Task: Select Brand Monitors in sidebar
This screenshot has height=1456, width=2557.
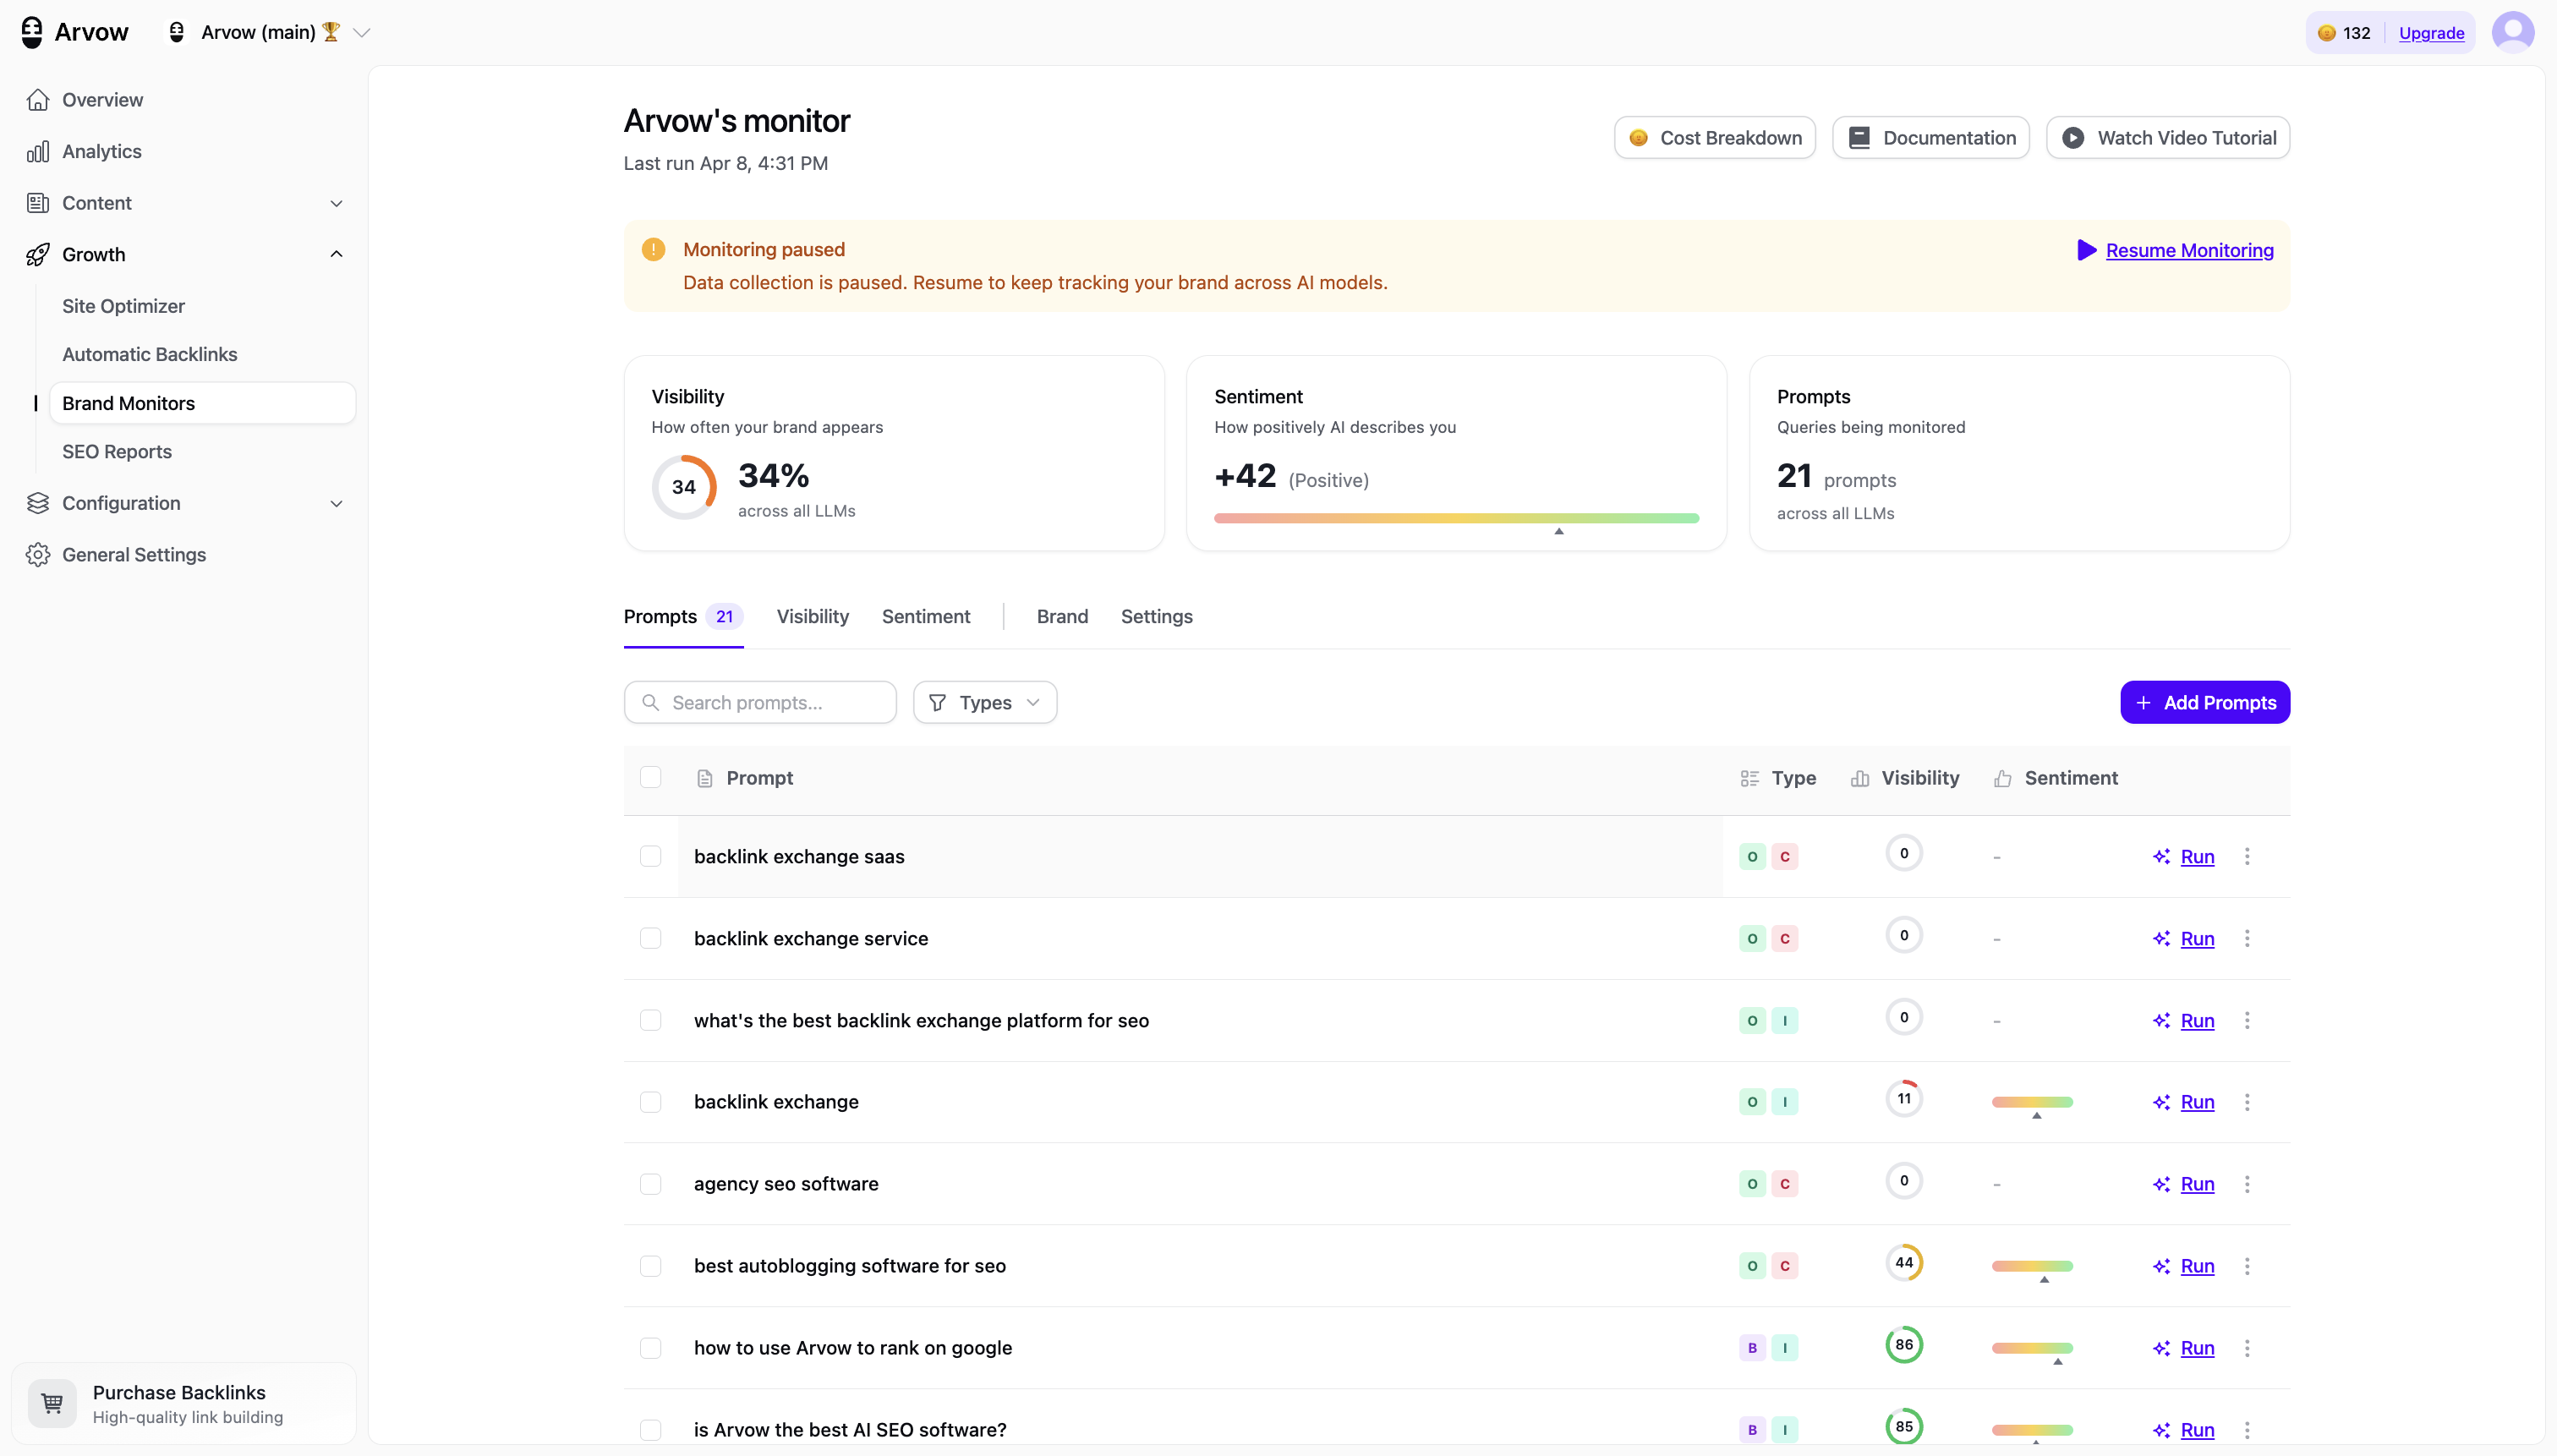Action: point(203,403)
